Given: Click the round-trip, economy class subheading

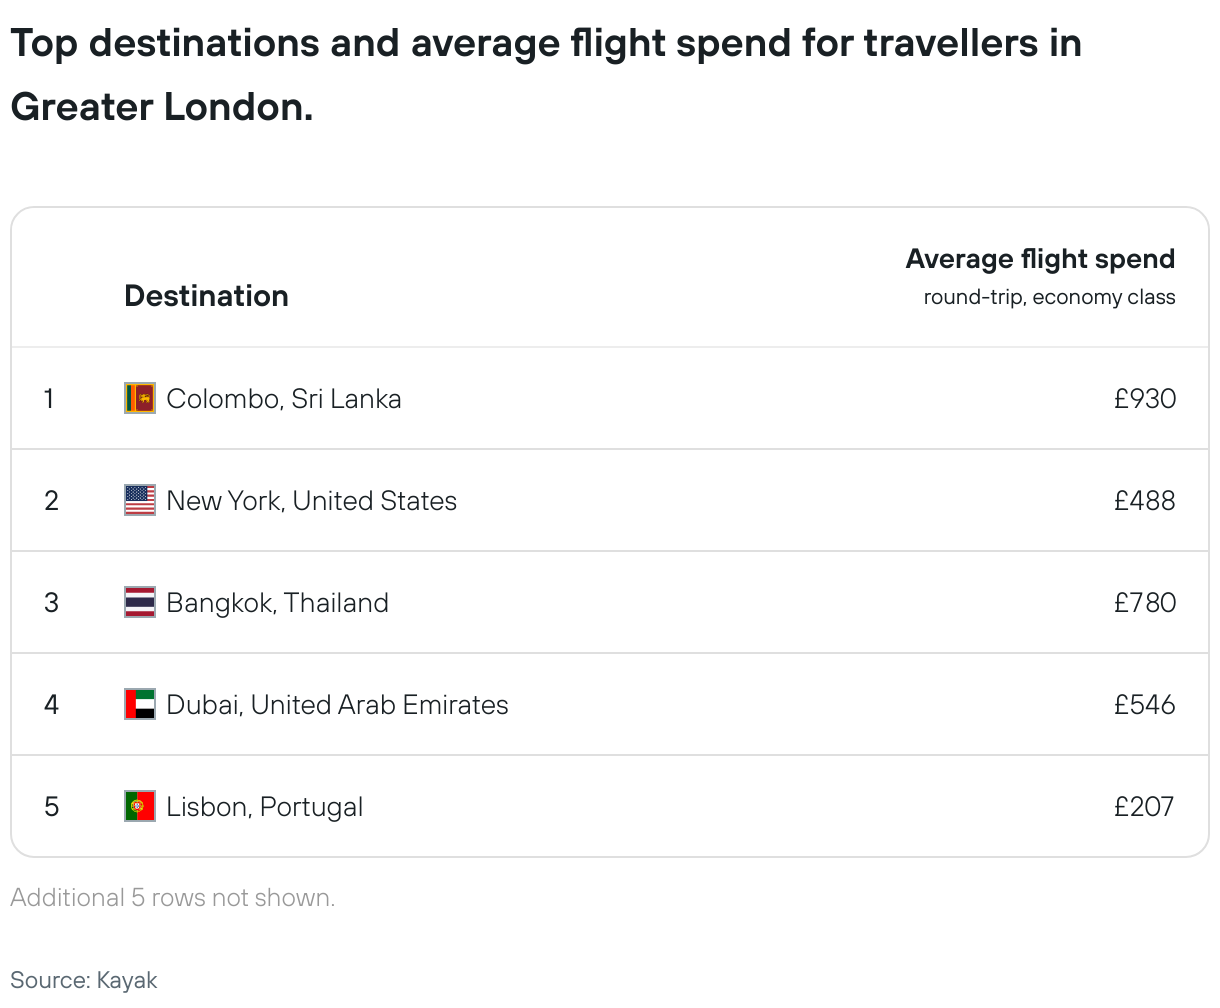Looking at the screenshot, I should coord(1049,297).
